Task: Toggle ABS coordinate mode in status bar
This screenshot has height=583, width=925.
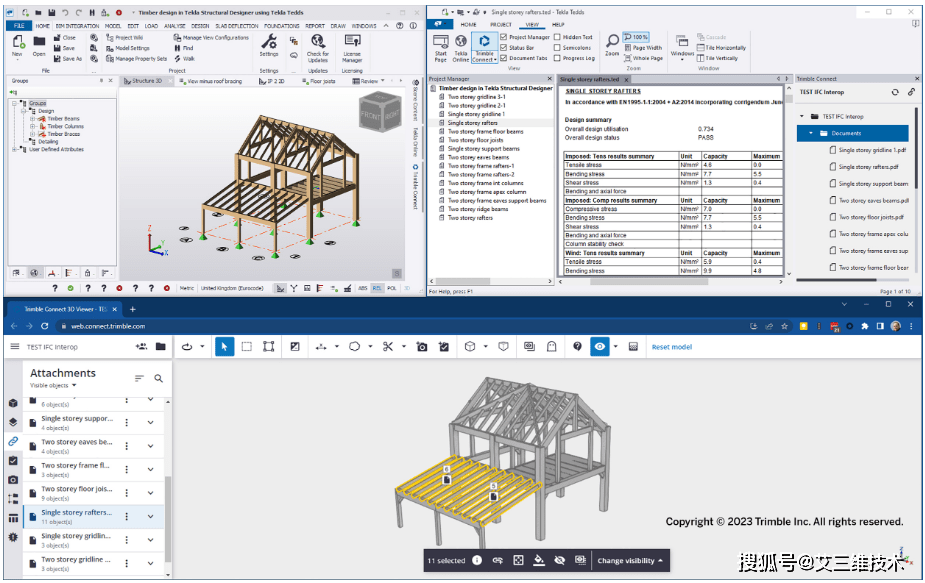Action: point(362,289)
